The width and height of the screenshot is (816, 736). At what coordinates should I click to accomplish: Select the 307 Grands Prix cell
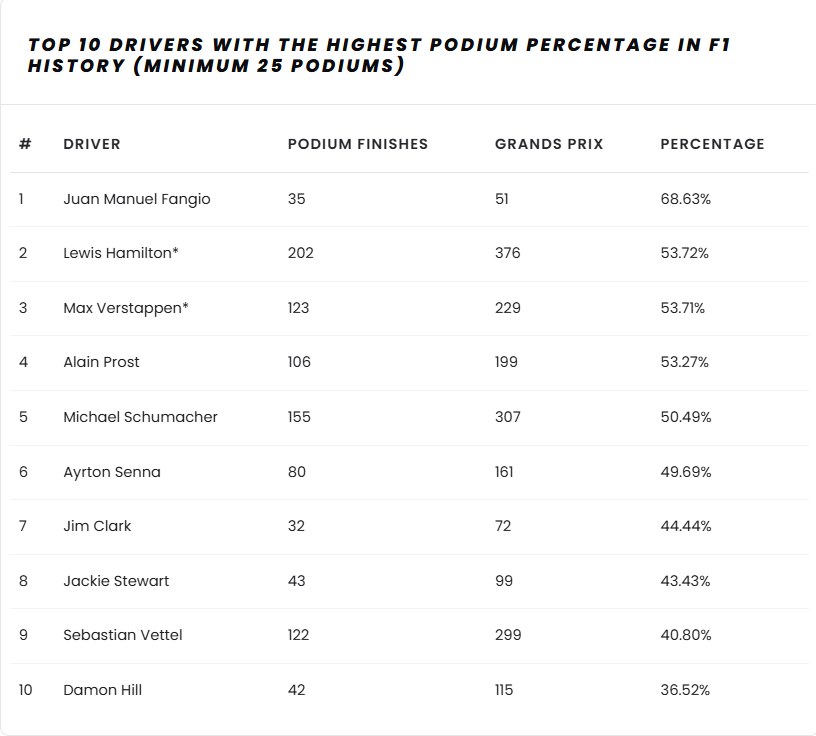coord(508,417)
